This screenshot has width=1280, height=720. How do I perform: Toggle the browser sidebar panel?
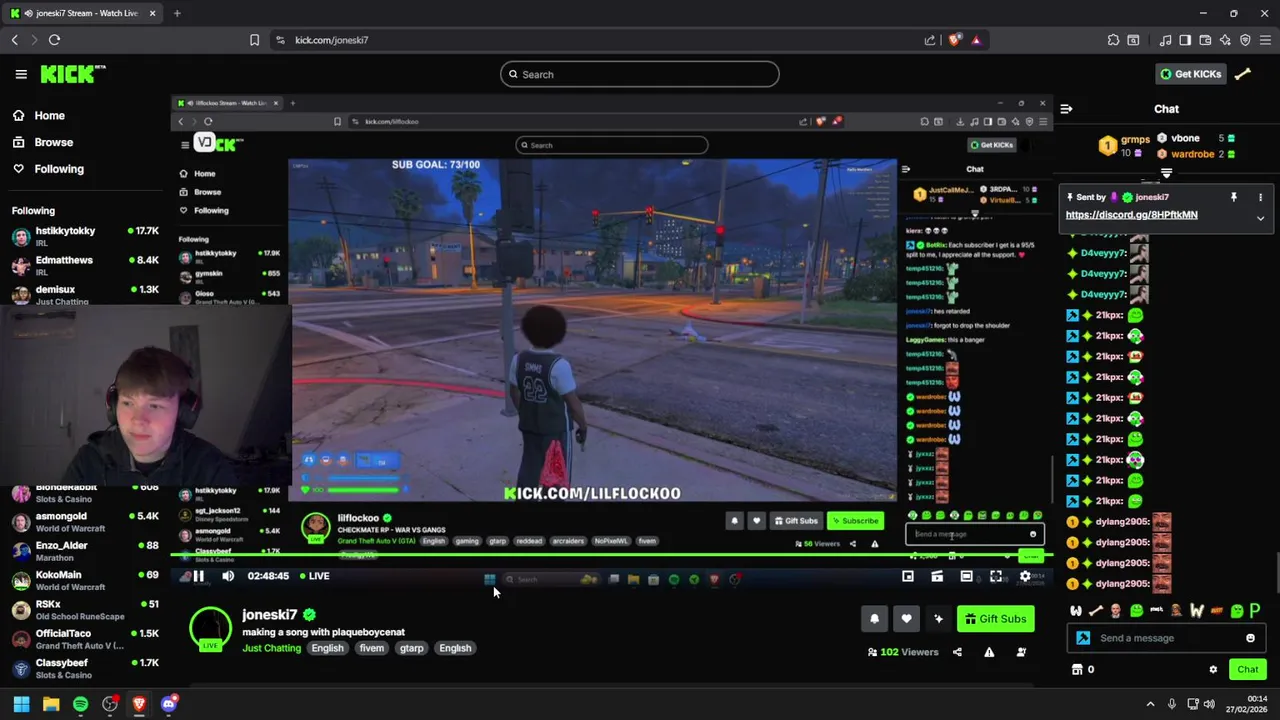1185,40
